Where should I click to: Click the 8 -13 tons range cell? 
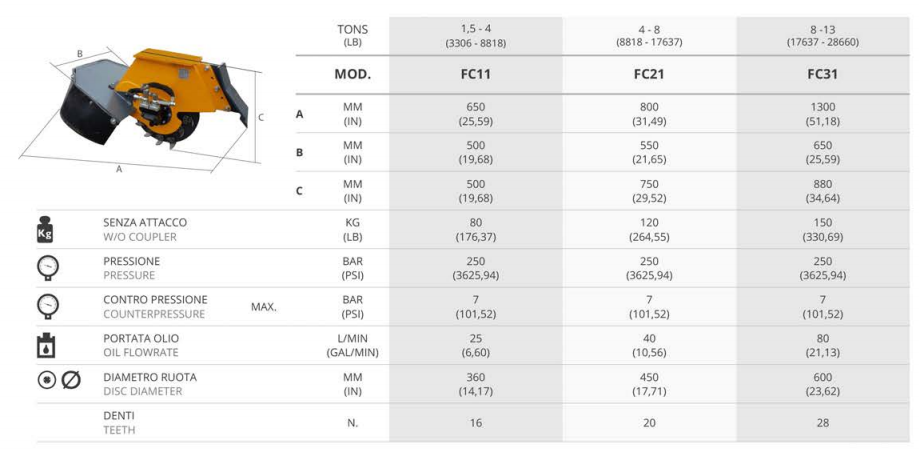(x=823, y=36)
